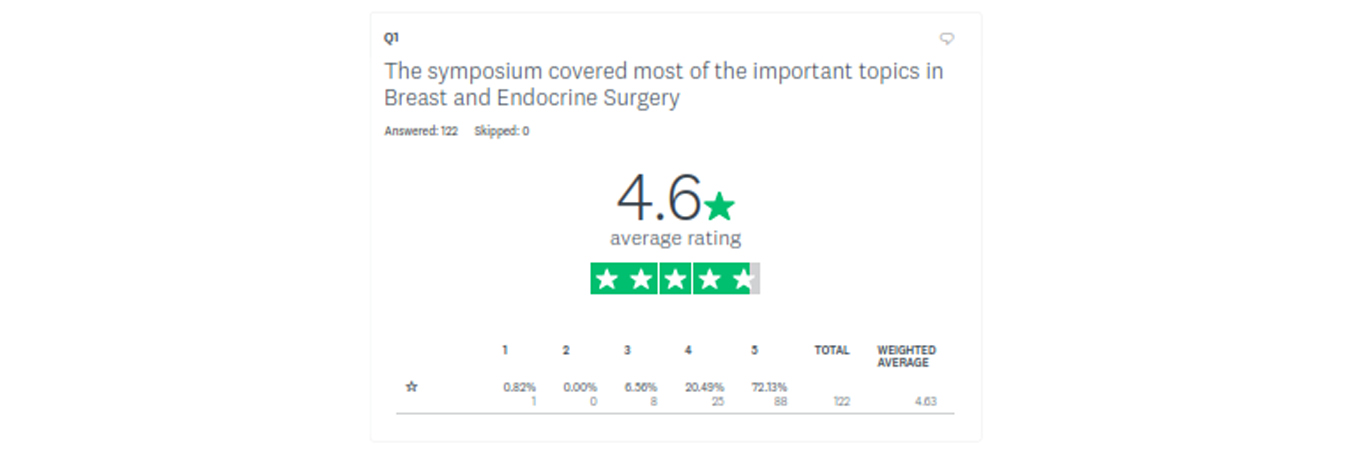
Task: Click the 0.82% one-star percentage
Action: point(519,387)
